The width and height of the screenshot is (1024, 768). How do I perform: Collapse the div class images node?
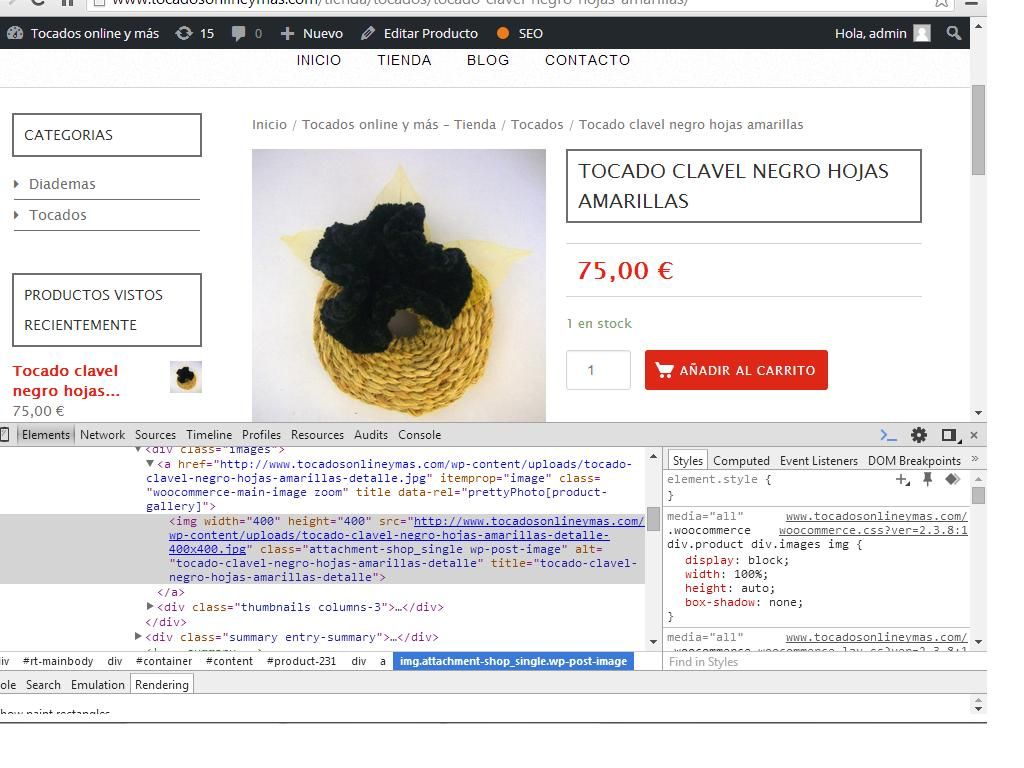(138, 449)
